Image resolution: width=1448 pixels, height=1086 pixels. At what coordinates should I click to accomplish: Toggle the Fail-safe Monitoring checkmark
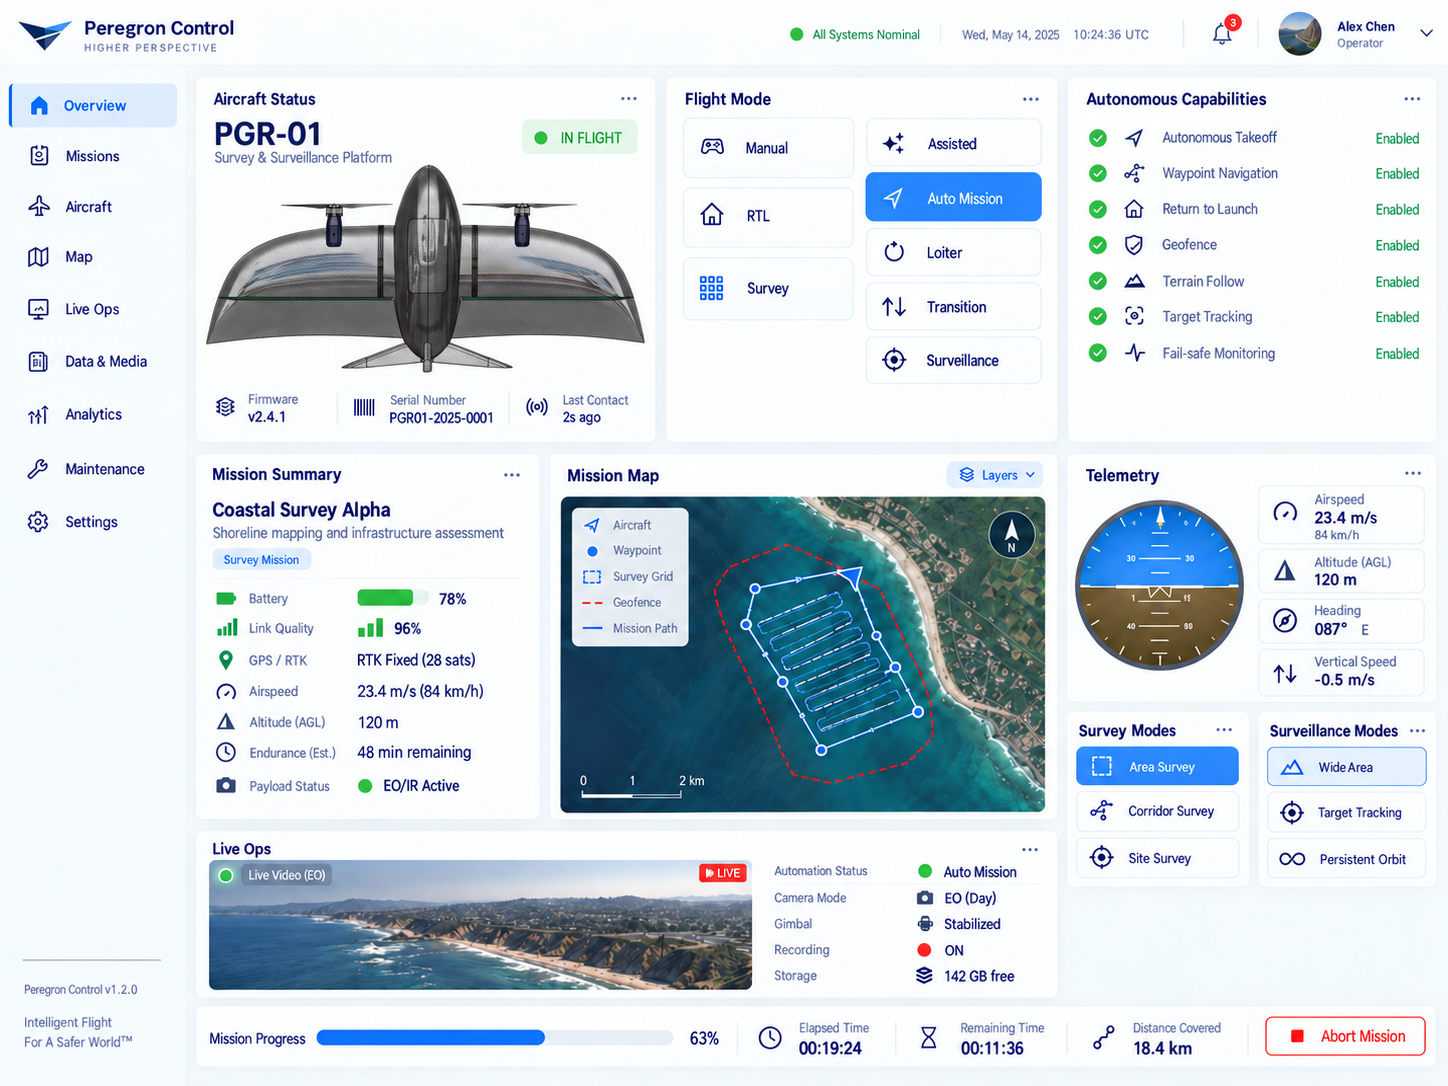(1098, 353)
